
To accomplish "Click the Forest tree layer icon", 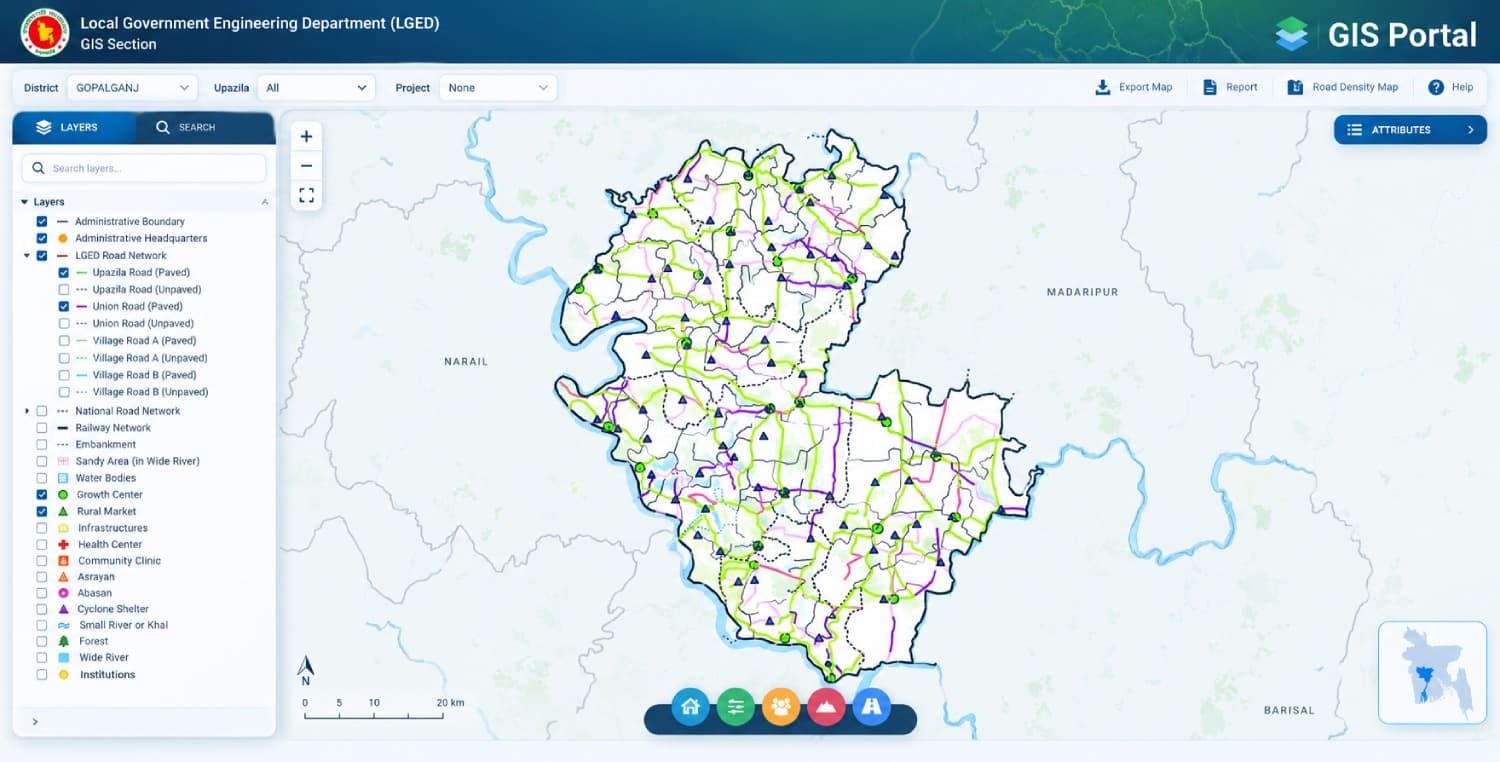I will (x=63, y=641).
